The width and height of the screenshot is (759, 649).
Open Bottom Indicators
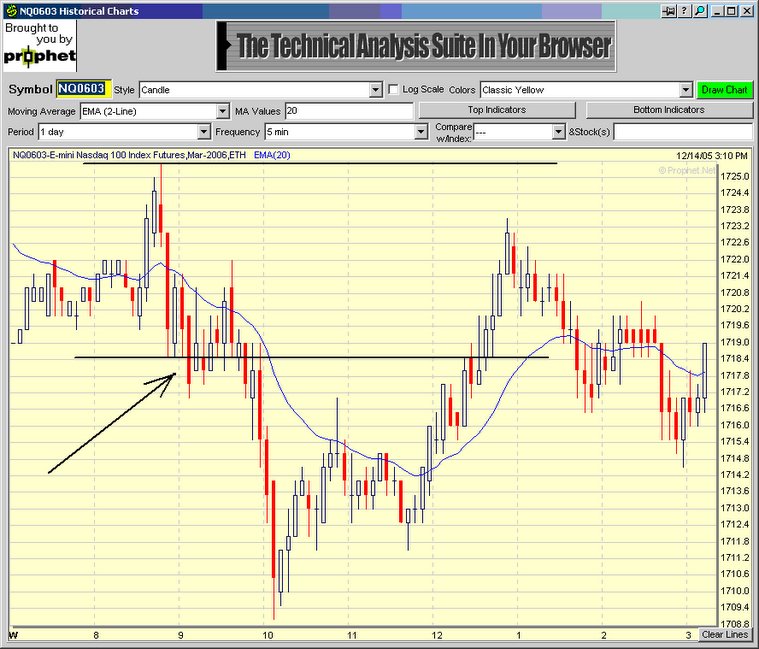pos(669,110)
